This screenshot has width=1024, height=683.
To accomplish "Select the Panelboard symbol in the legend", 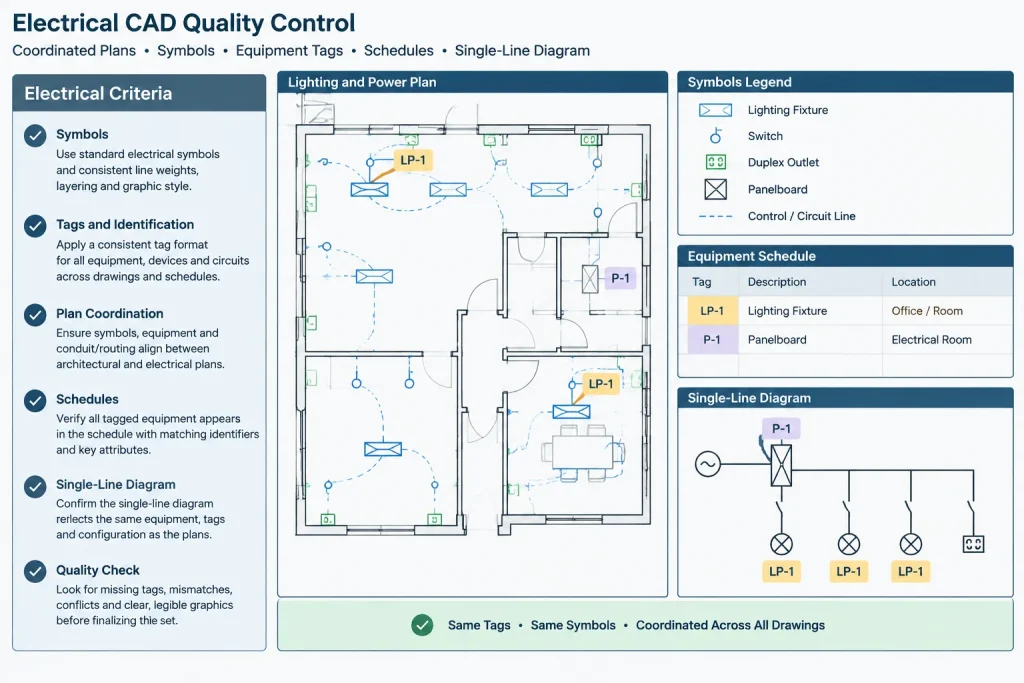I will pyautogui.click(x=716, y=189).
